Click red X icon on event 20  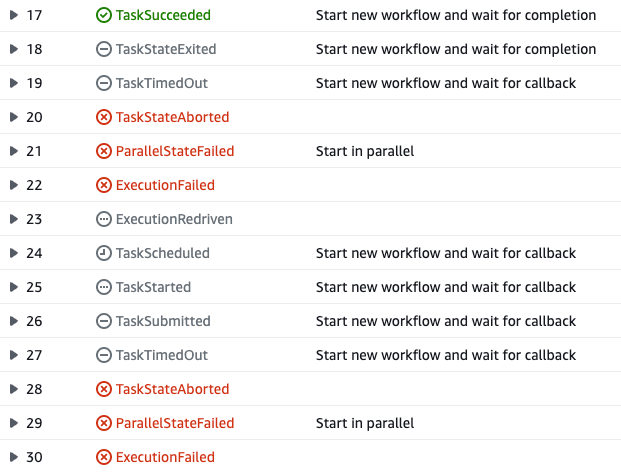[104, 117]
